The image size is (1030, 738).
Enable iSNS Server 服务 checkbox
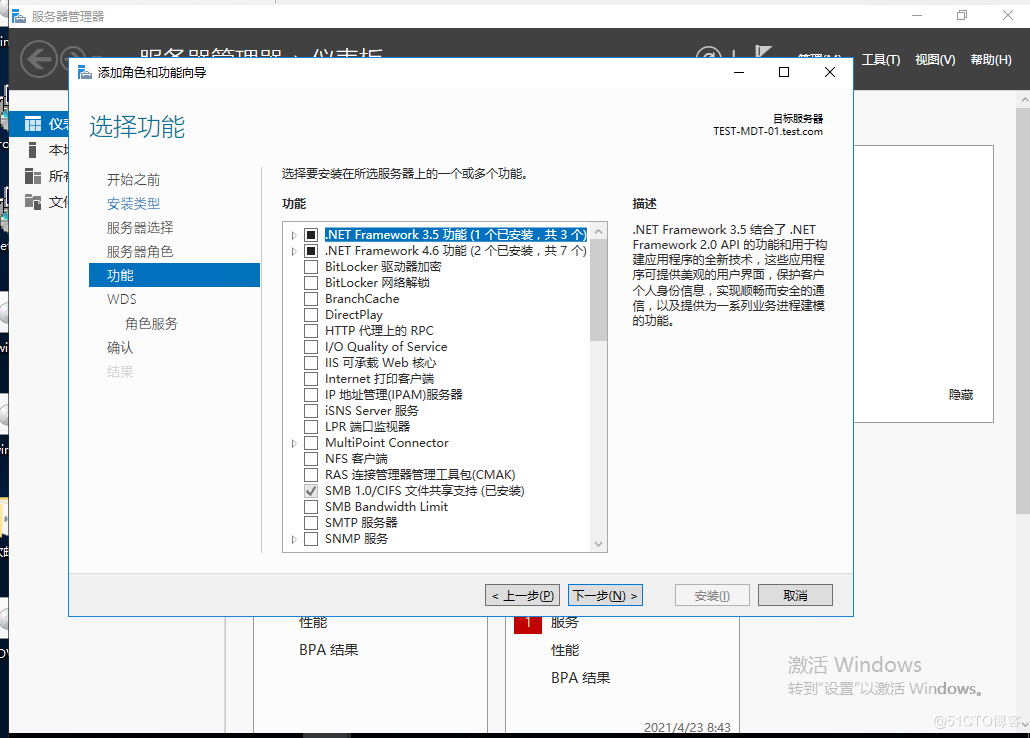point(311,411)
